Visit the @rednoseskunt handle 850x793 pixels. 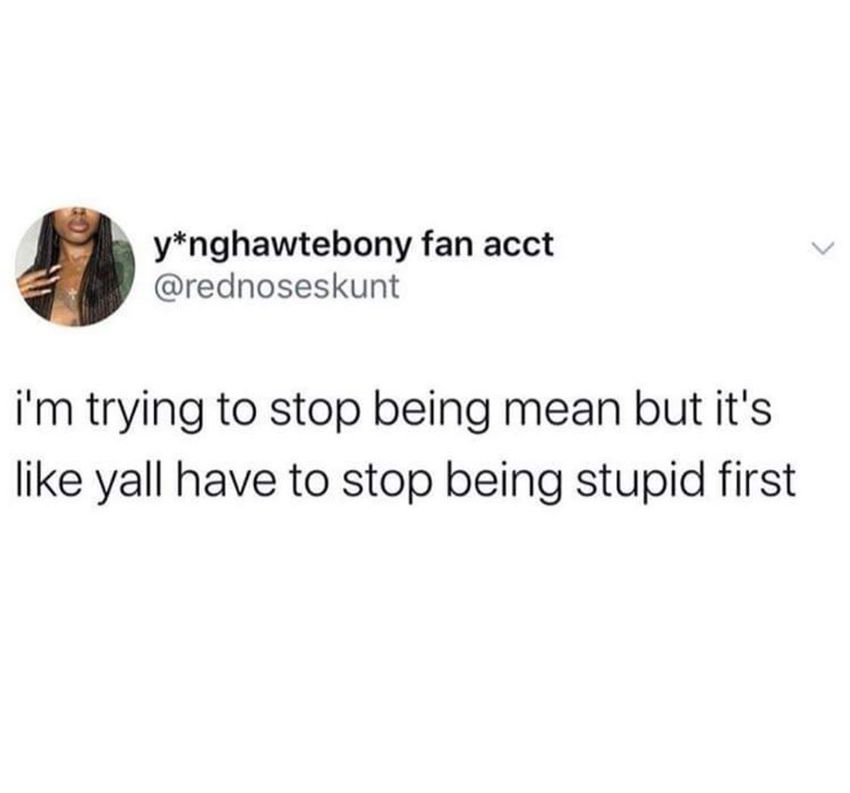(x=276, y=286)
